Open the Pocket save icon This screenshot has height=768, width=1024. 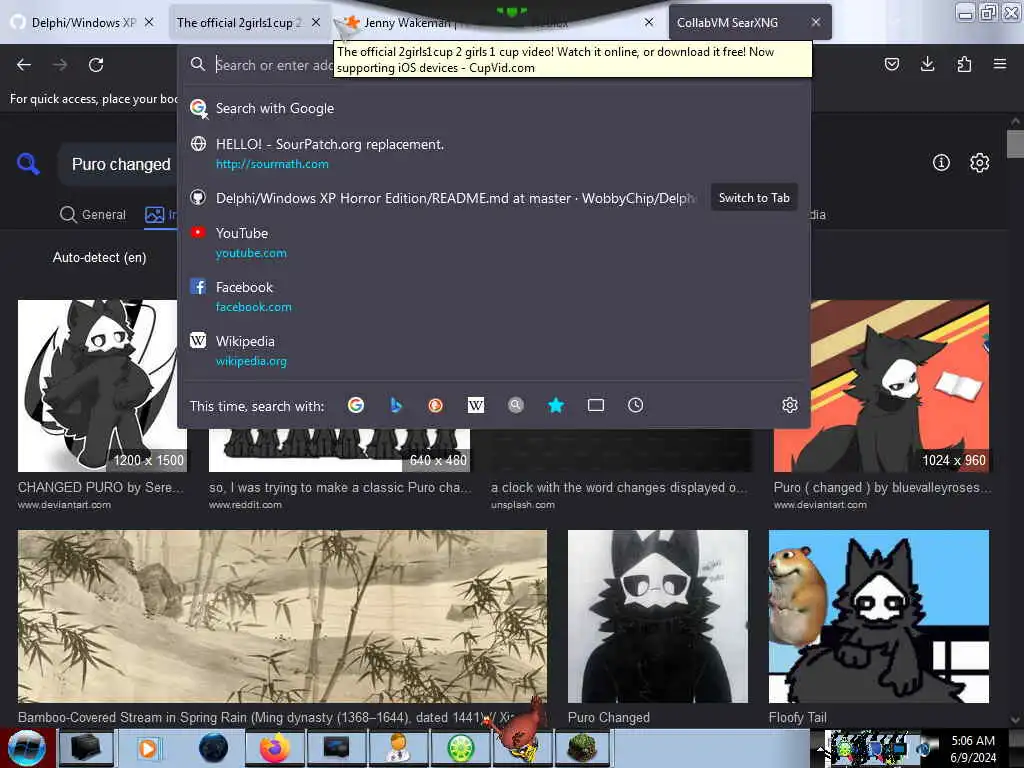pos(891,64)
